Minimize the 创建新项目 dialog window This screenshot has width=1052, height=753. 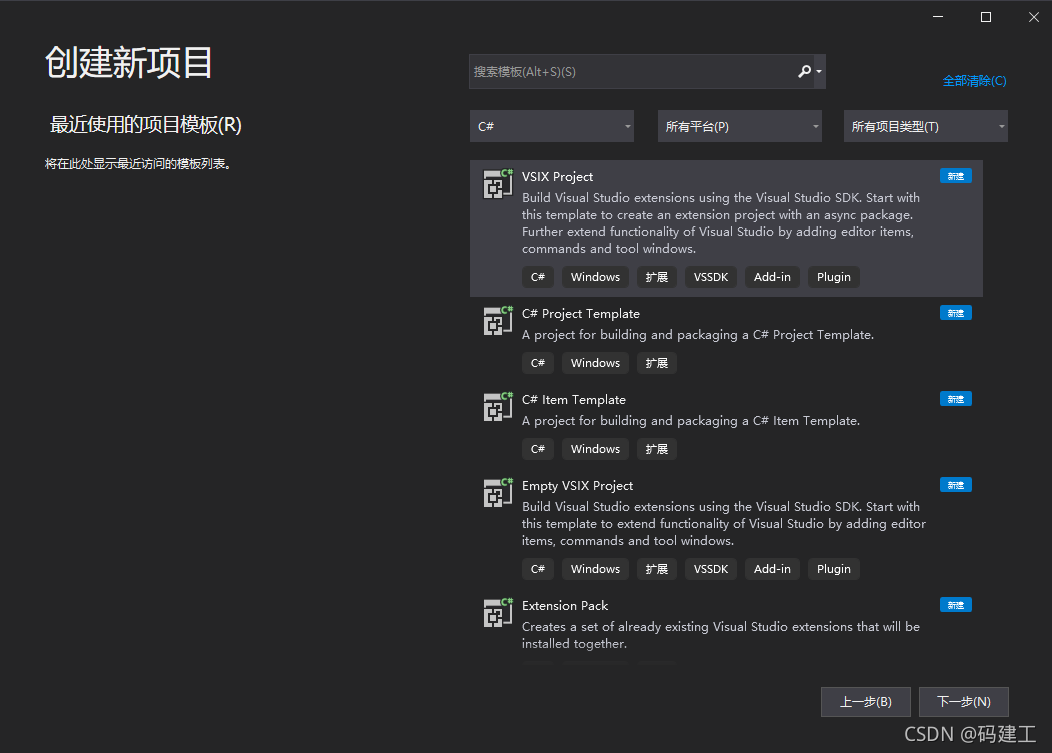click(x=938, y=17)
